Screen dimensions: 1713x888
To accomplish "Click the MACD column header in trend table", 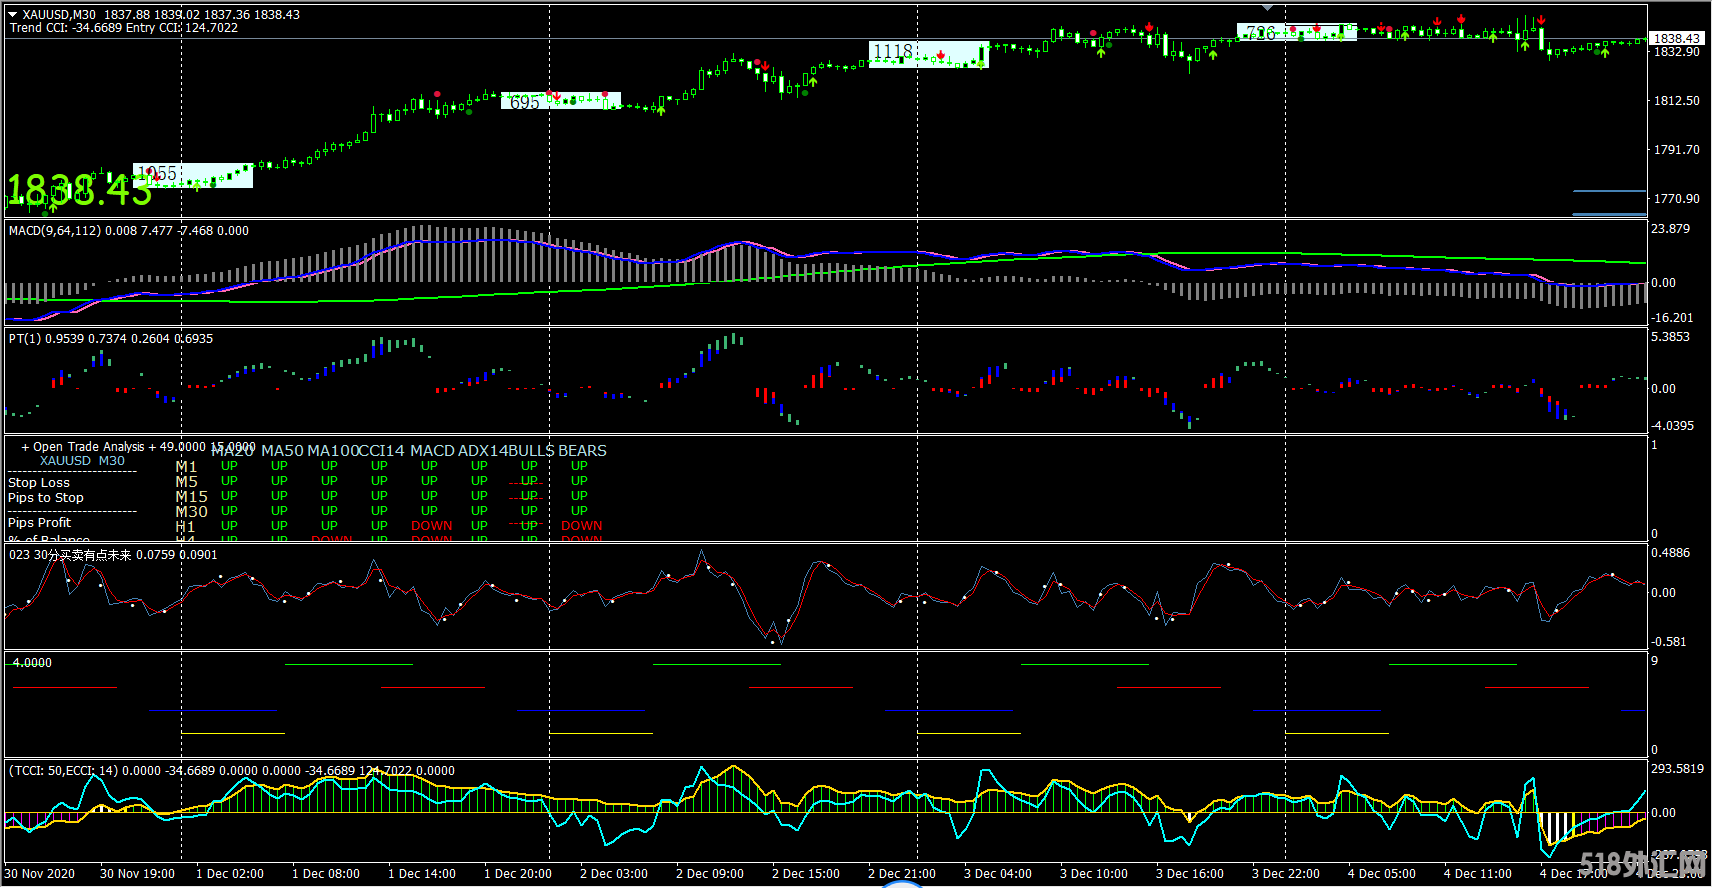I will [x=432, y=451].
